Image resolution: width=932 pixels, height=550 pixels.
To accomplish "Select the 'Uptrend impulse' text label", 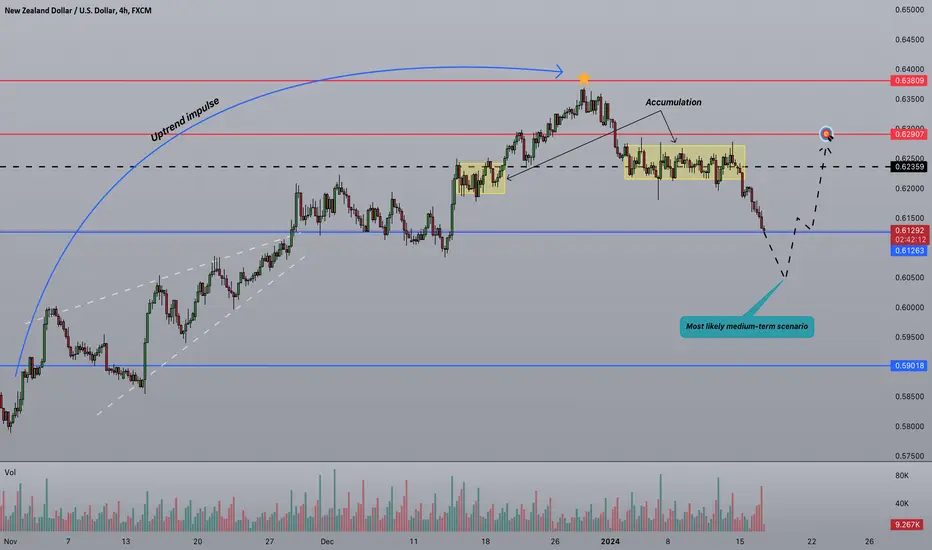I will point(185,120).
